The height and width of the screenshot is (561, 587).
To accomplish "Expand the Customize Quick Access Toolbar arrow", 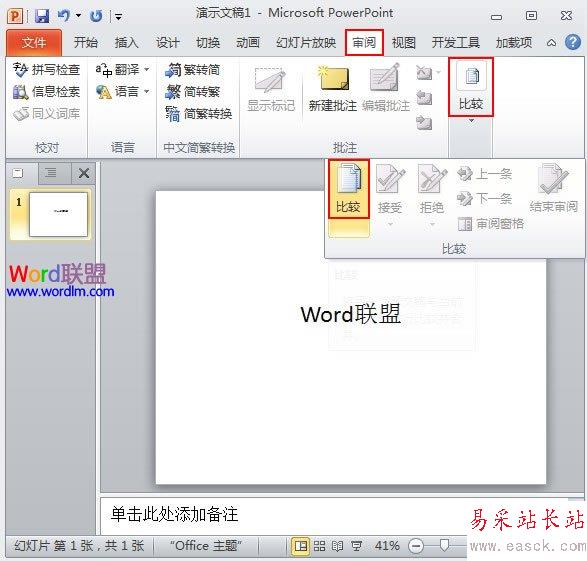I will click(x=119, y=16).
